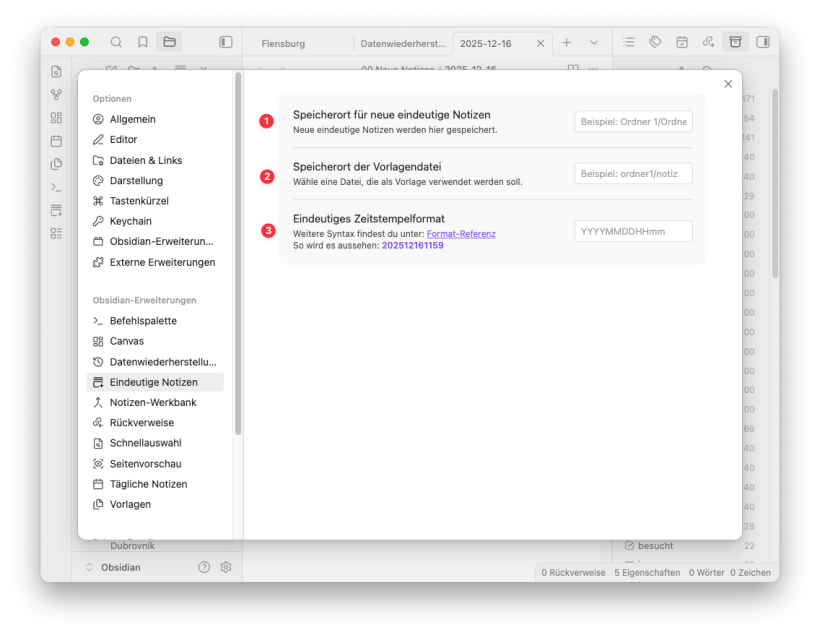Image resolution: width=820 pixels, height=635 pixels.
Task: Select Tägliche Notizen in settings sidebar
Action: 148,484
